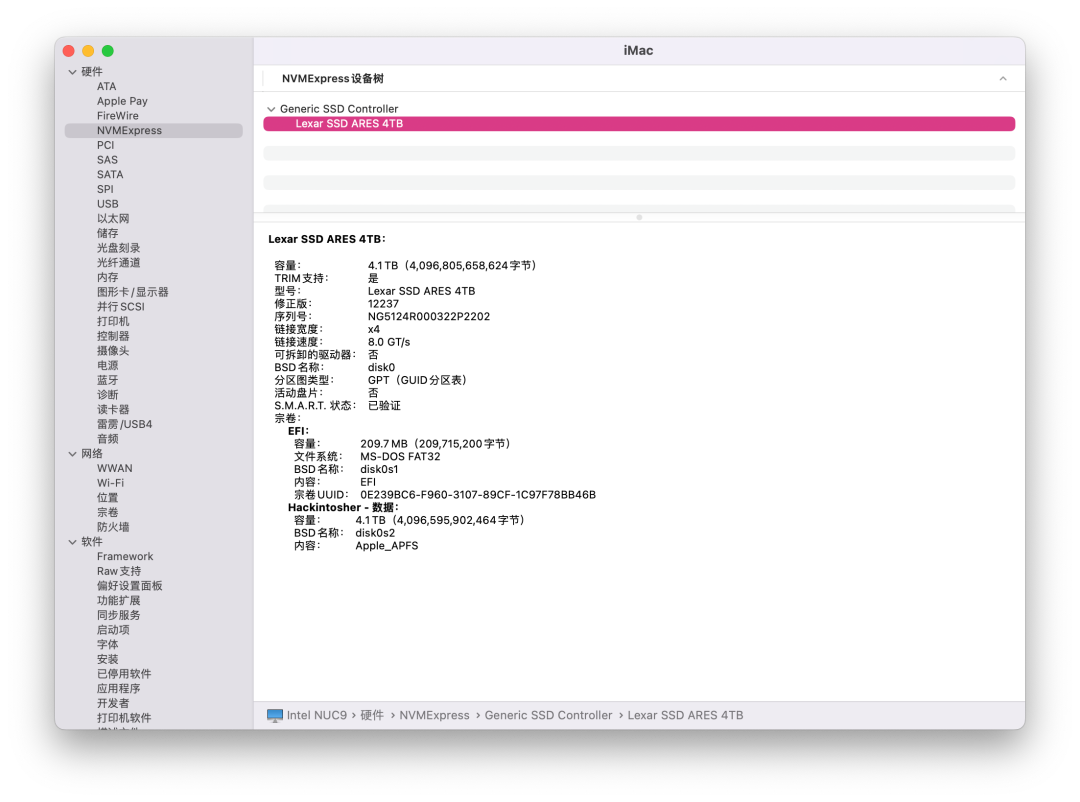Click Intel NUC9 in the path bar
The width and height of the screenshot is (1080, 802).
click(x=317, y=715)
